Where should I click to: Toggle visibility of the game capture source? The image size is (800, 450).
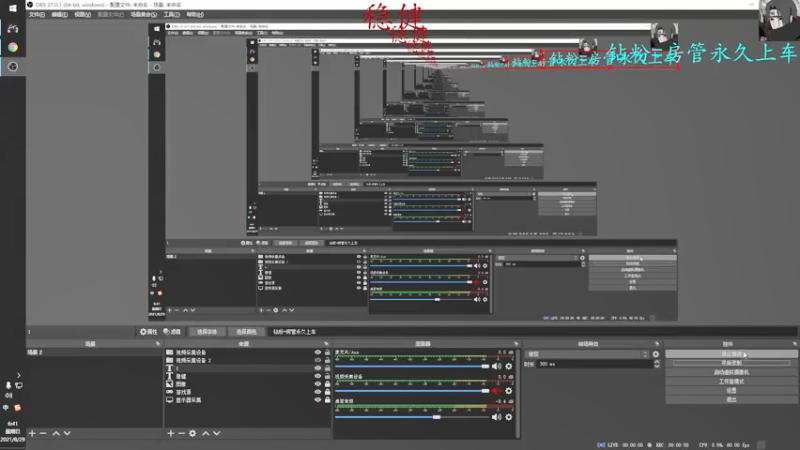pos(318,392)
